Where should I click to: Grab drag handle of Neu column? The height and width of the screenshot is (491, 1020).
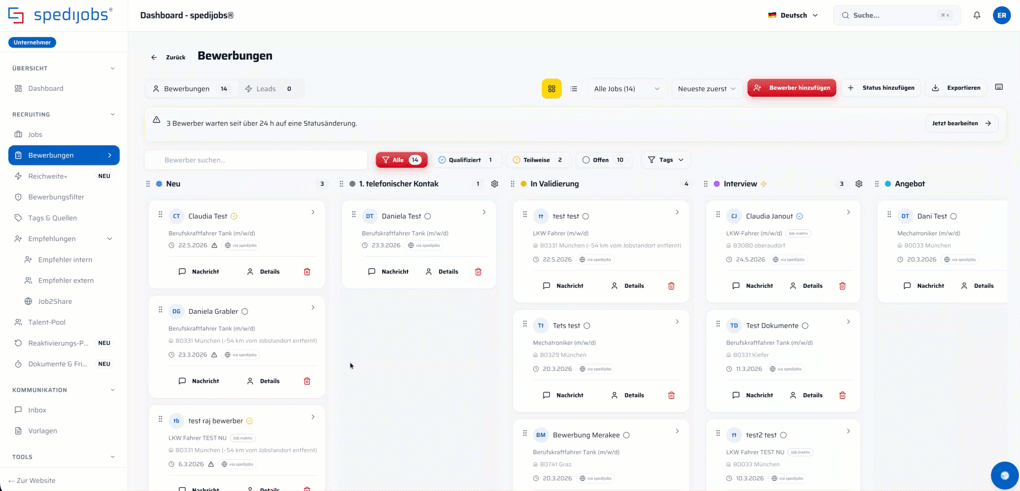pos(149,184)
